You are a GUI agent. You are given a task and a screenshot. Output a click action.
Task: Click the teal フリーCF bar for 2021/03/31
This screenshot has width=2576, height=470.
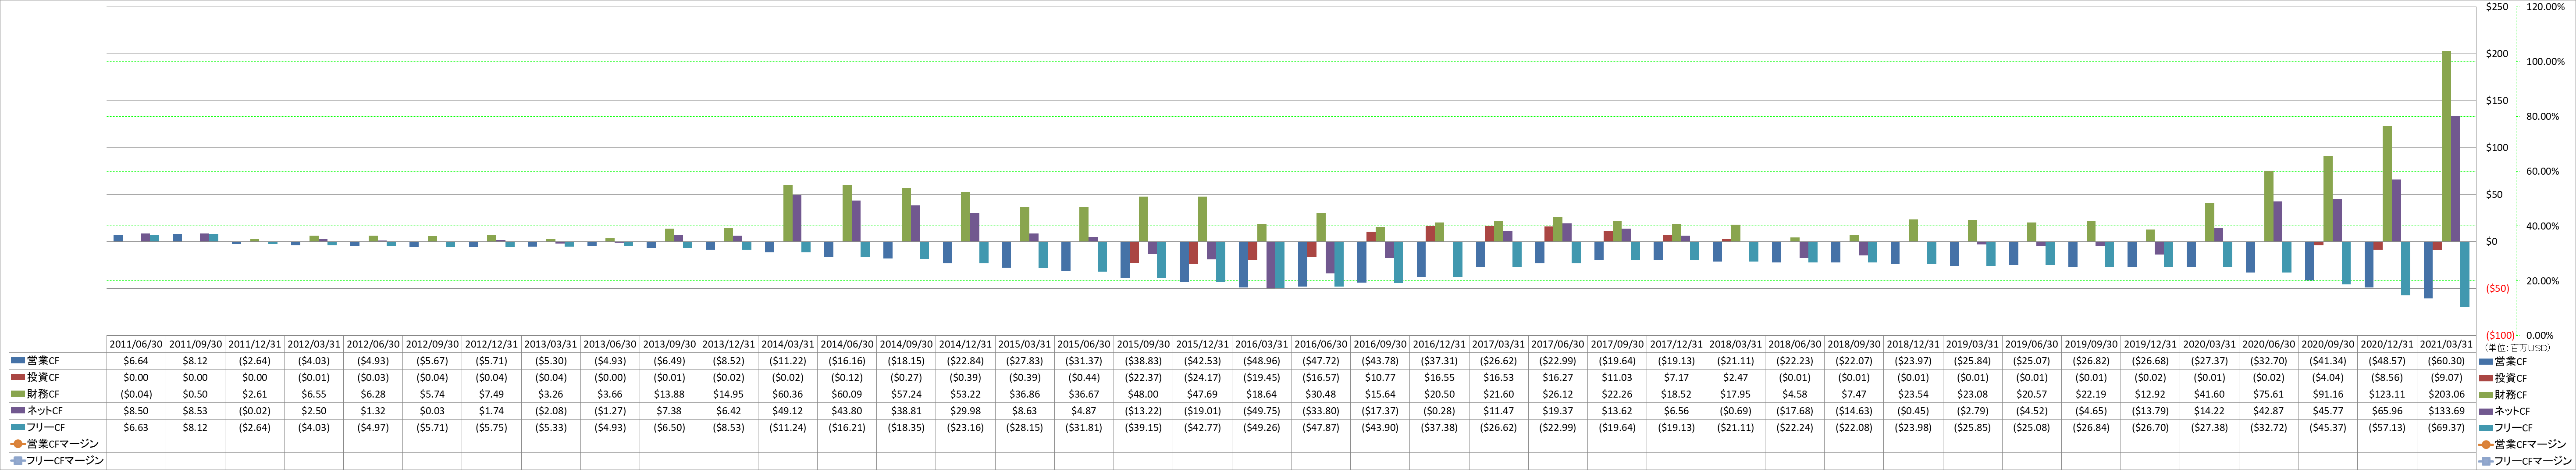coord(2465,274)
